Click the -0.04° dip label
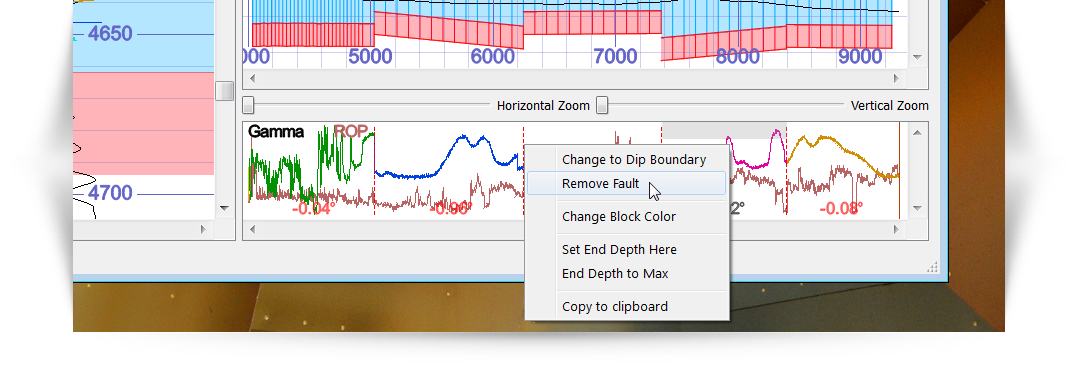 pyautogui.click(x=314, y=208)
